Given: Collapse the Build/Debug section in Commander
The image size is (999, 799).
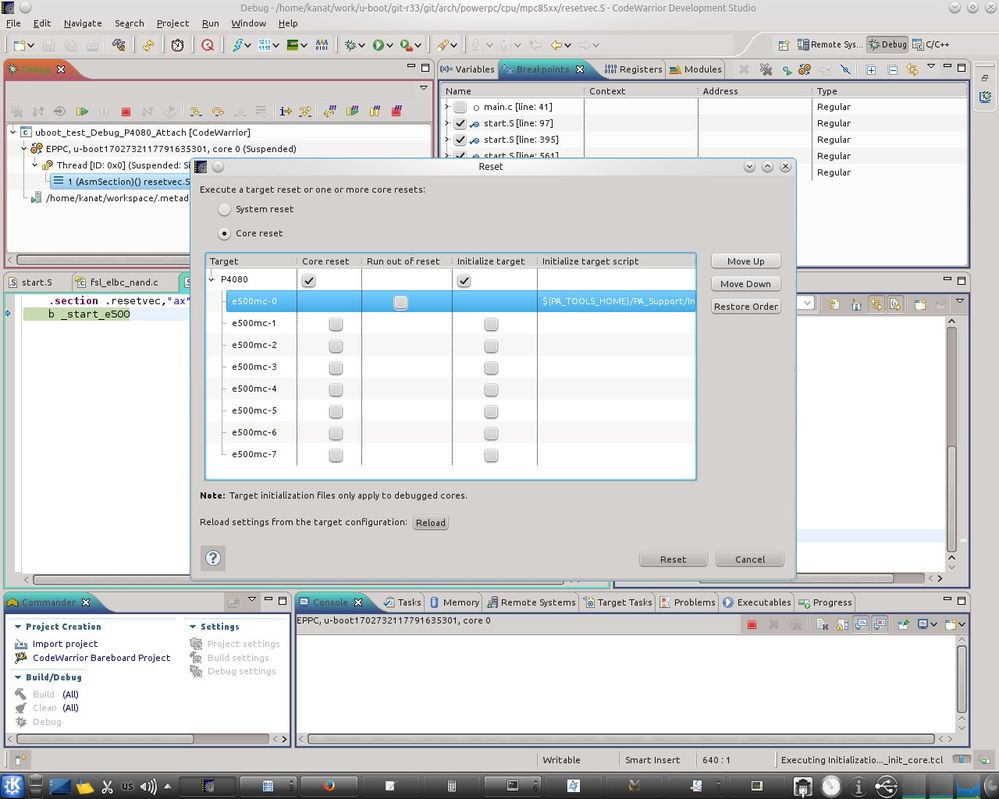Looking at the screenshot, I should [18, 677].
